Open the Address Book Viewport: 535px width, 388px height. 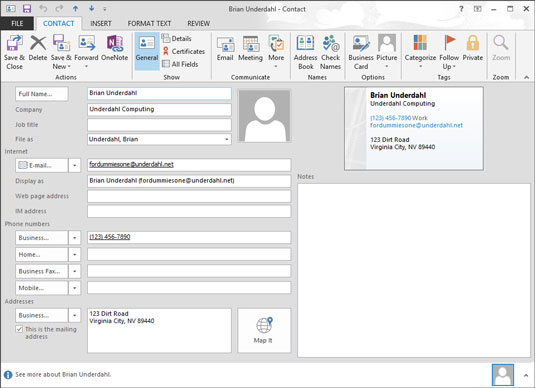point(305,52)
